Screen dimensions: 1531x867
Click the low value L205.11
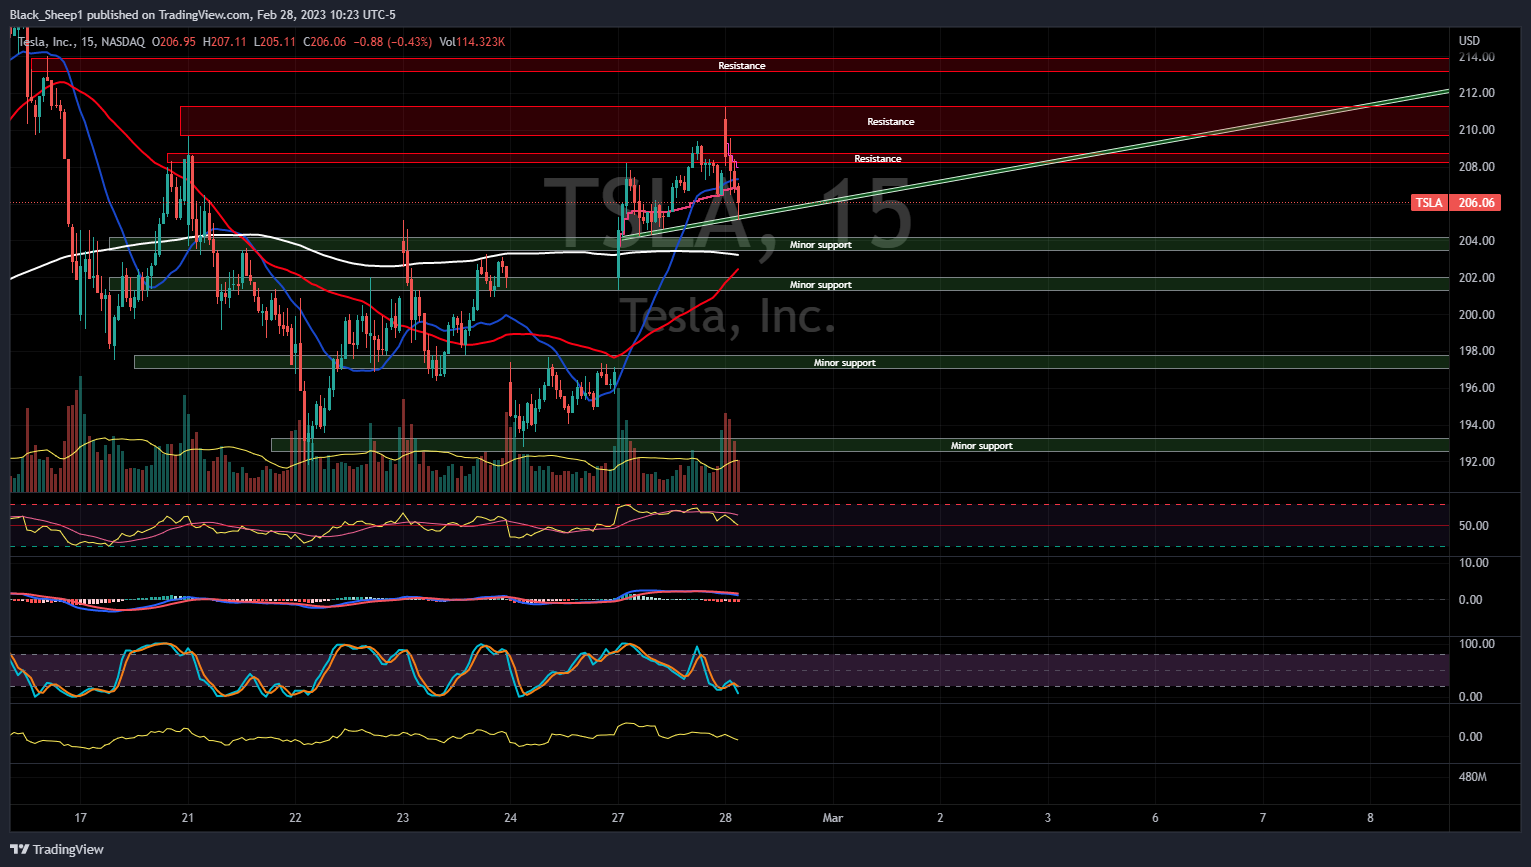click(275, 42)
